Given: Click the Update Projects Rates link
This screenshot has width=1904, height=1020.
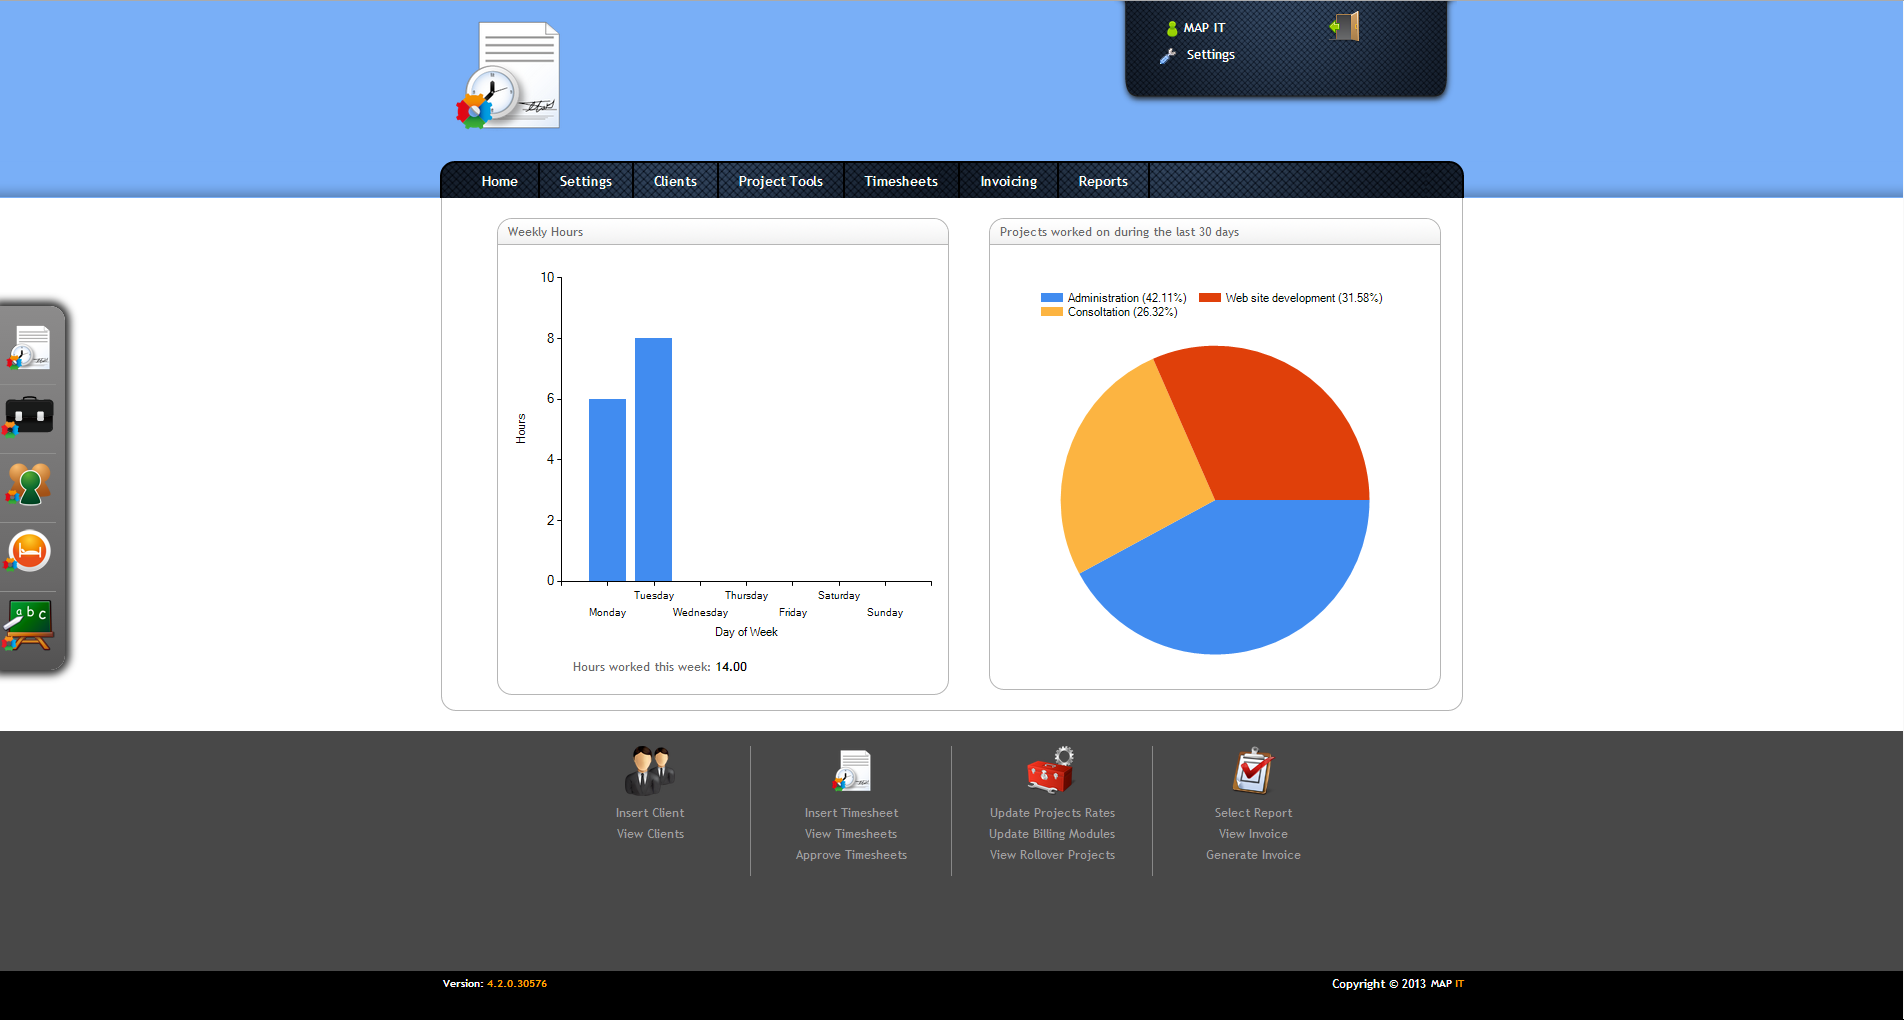Looking at the screenshot, I should click(1052, 813).
